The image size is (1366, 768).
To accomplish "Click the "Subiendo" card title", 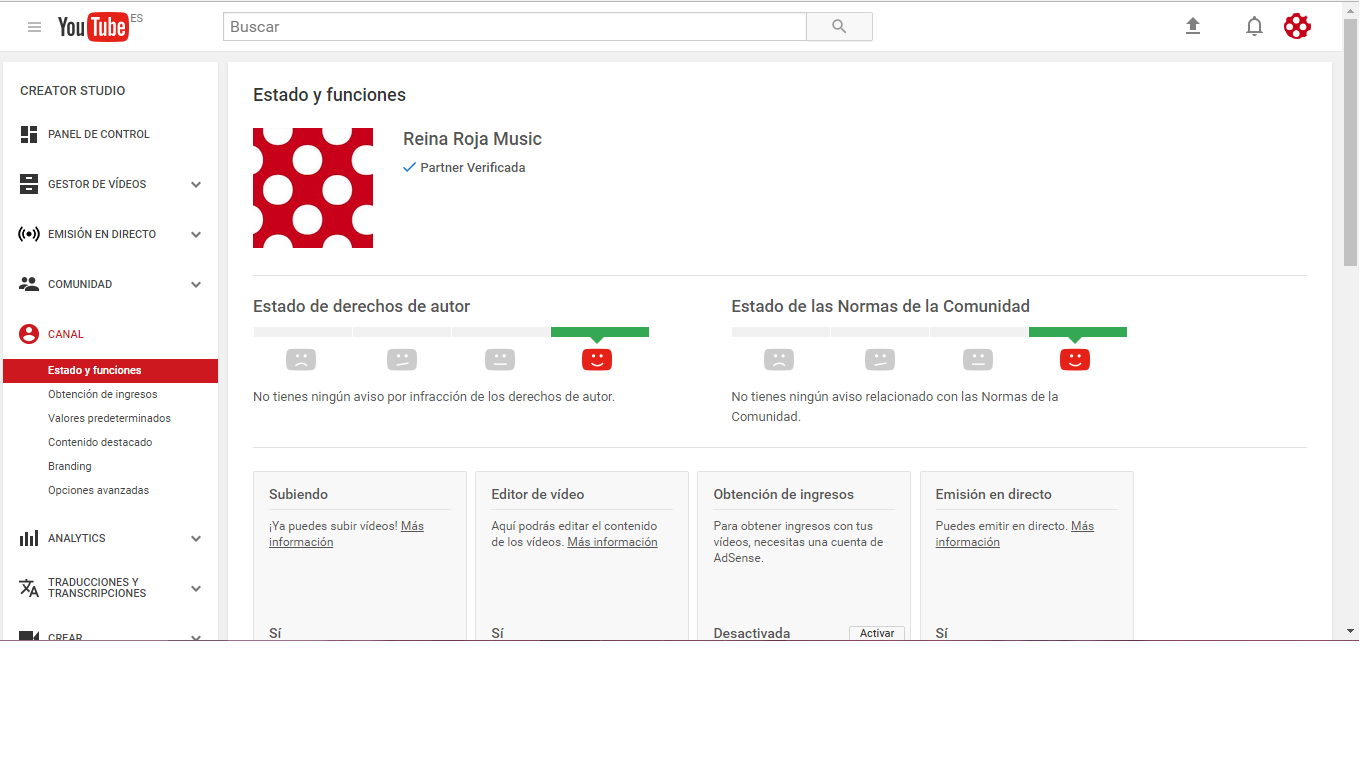I will coord(298,494).
